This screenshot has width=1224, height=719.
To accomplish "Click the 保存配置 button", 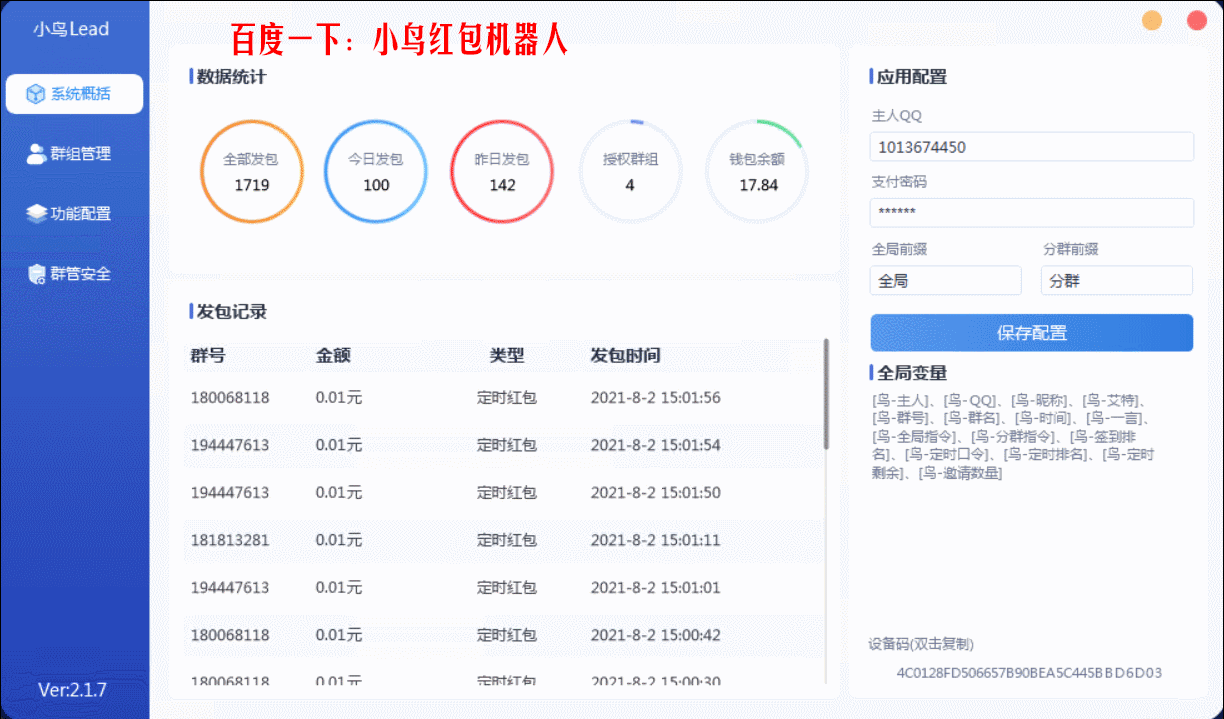I will 1032,333.
